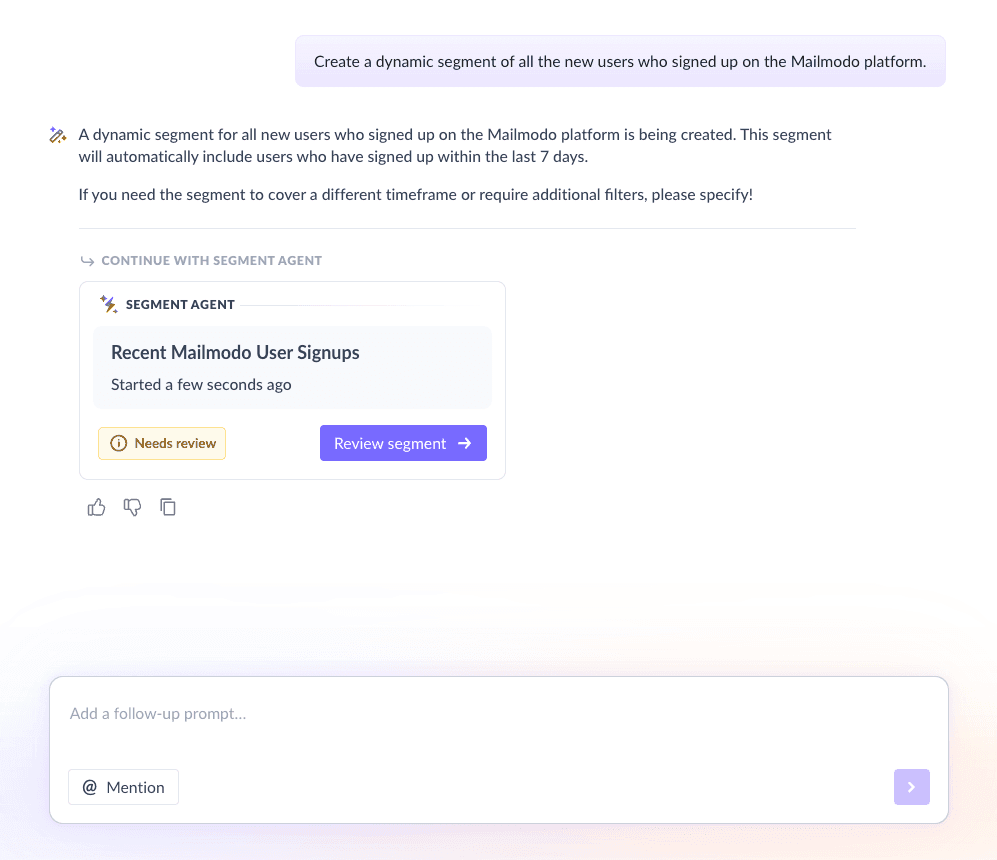This screenshot has height=860, width=997.
Task: Like the agent response with thumbs up
Action: pyautogui.click(x=96, y=507)
